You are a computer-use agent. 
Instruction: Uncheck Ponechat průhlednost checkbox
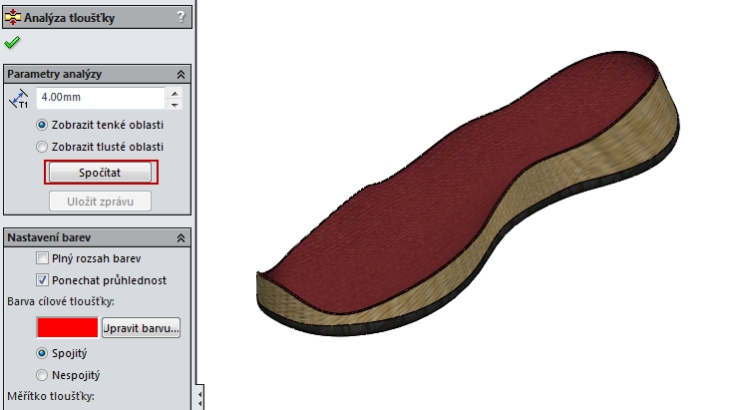pos(42,280)
